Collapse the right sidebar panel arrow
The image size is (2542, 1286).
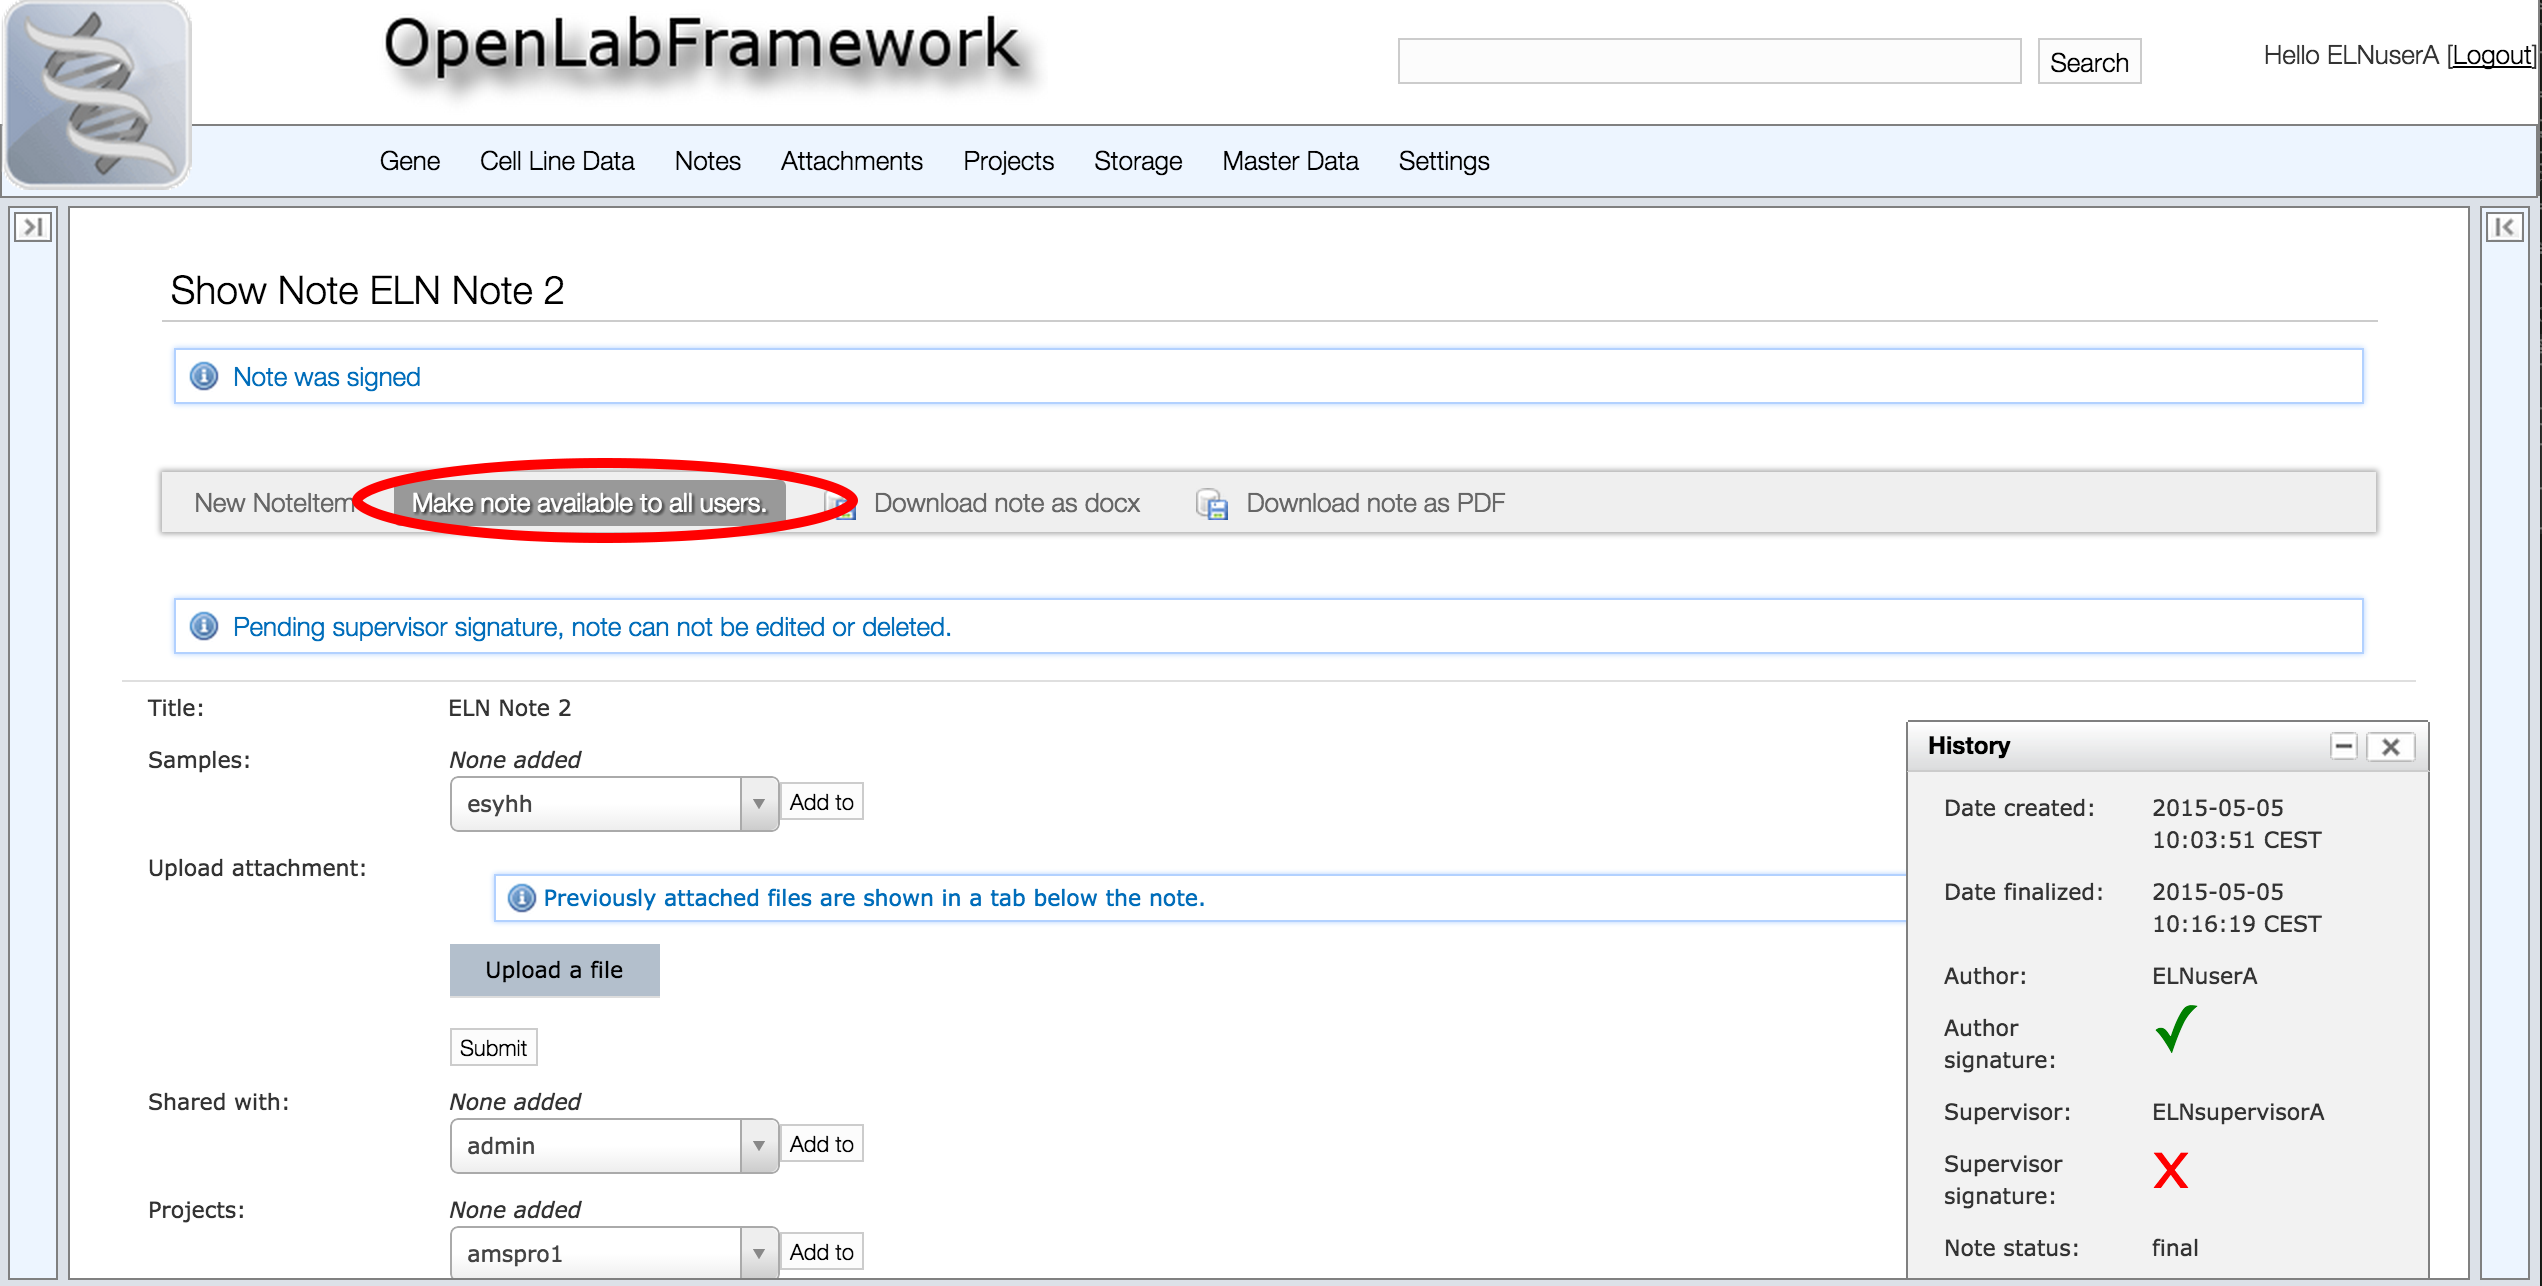tap(2504, 227)
